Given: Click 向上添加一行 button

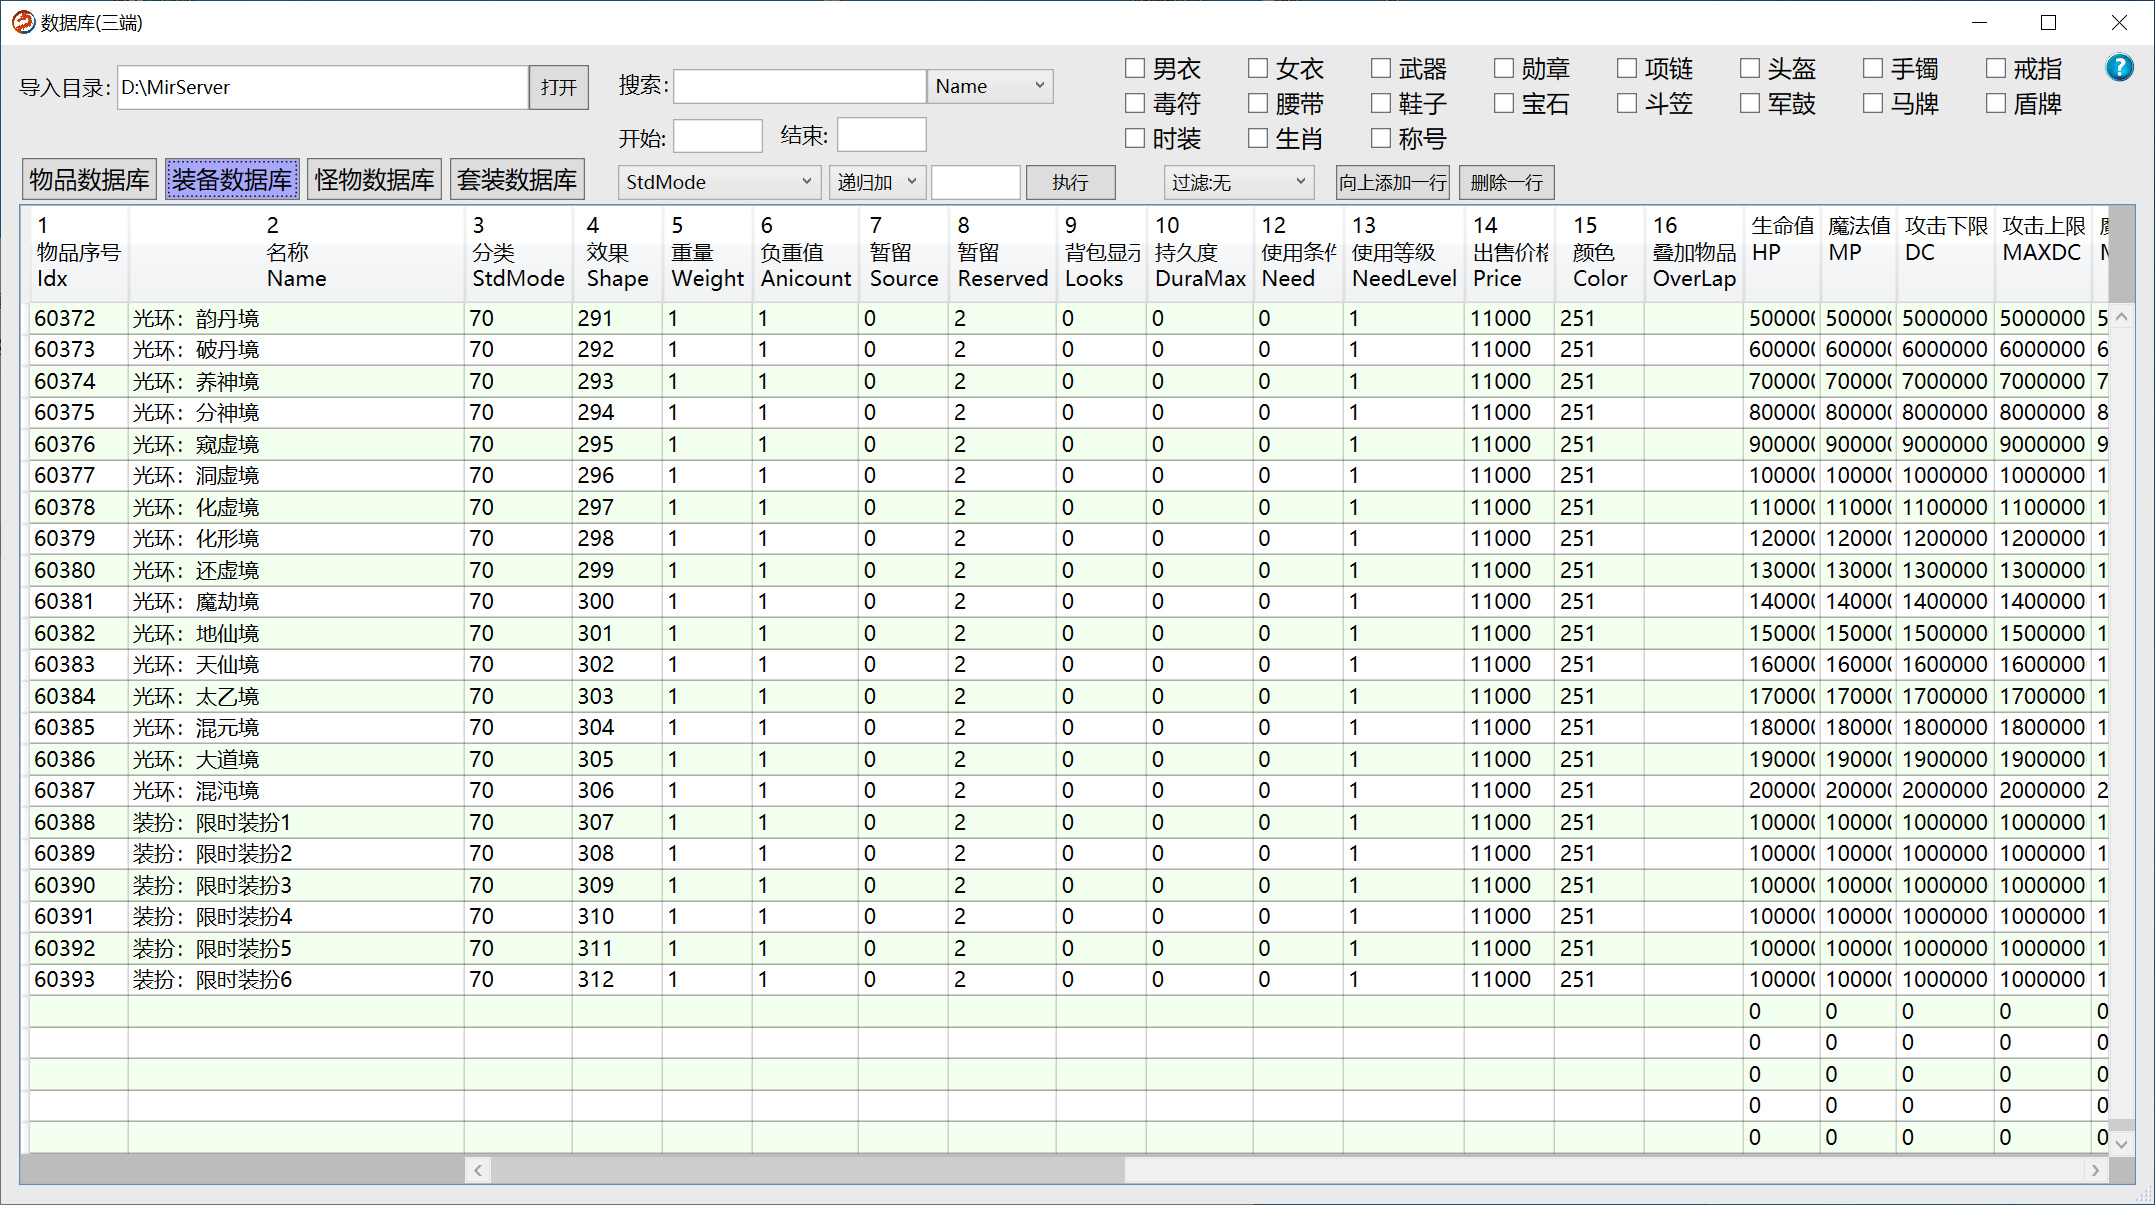Looking at the screenshot, I should tap(1393, 182).
